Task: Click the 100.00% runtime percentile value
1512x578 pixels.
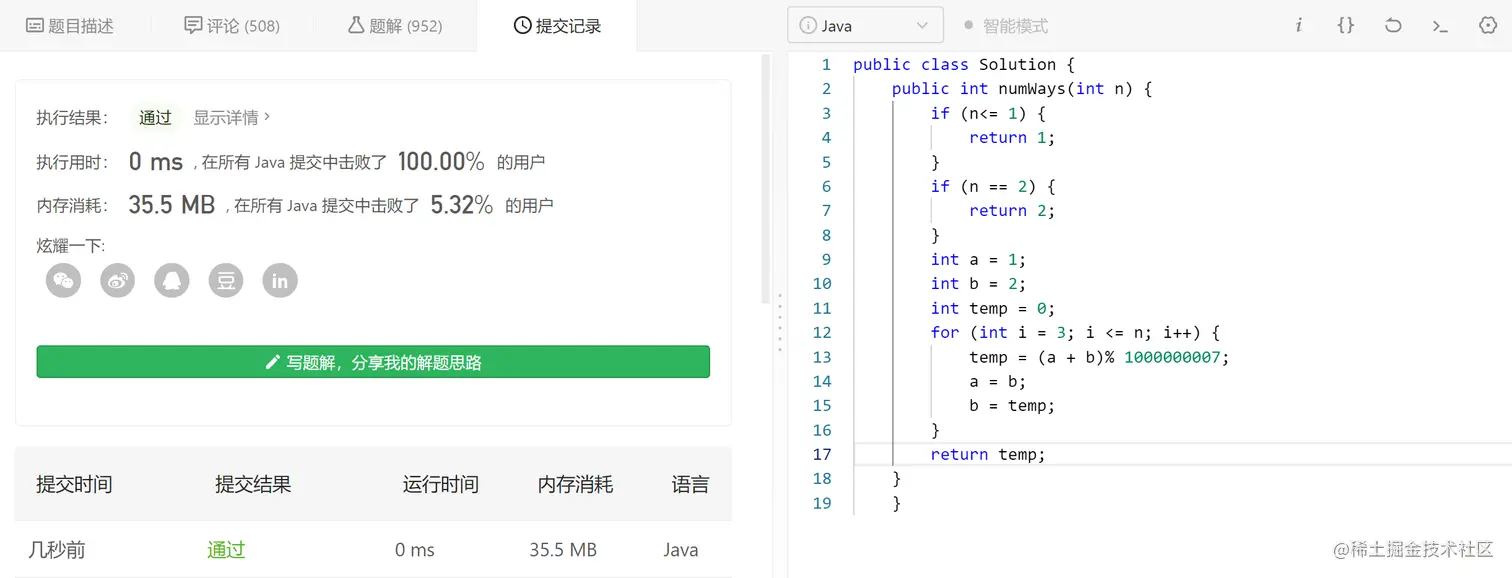Action: (441, 161)
